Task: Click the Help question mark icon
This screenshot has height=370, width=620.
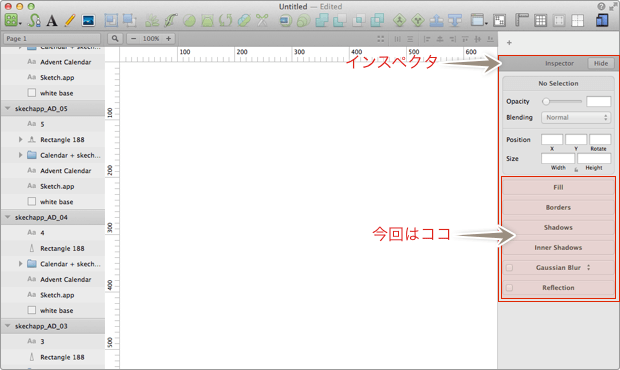Action: pyautogui.click(x=601, y=6)
